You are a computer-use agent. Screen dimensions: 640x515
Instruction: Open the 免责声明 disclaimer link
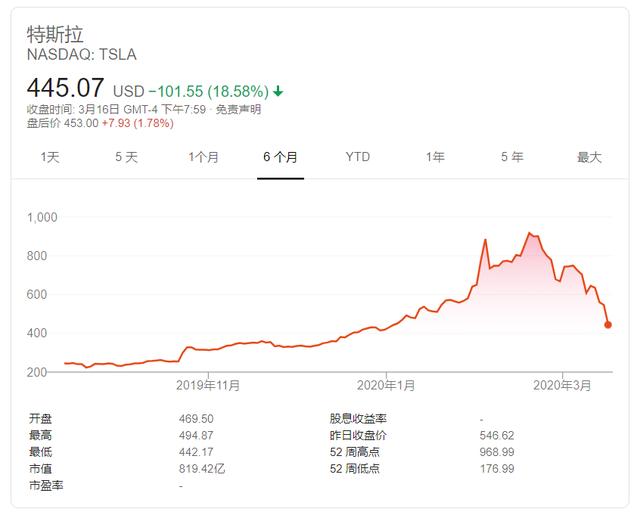tap(238, 109)
